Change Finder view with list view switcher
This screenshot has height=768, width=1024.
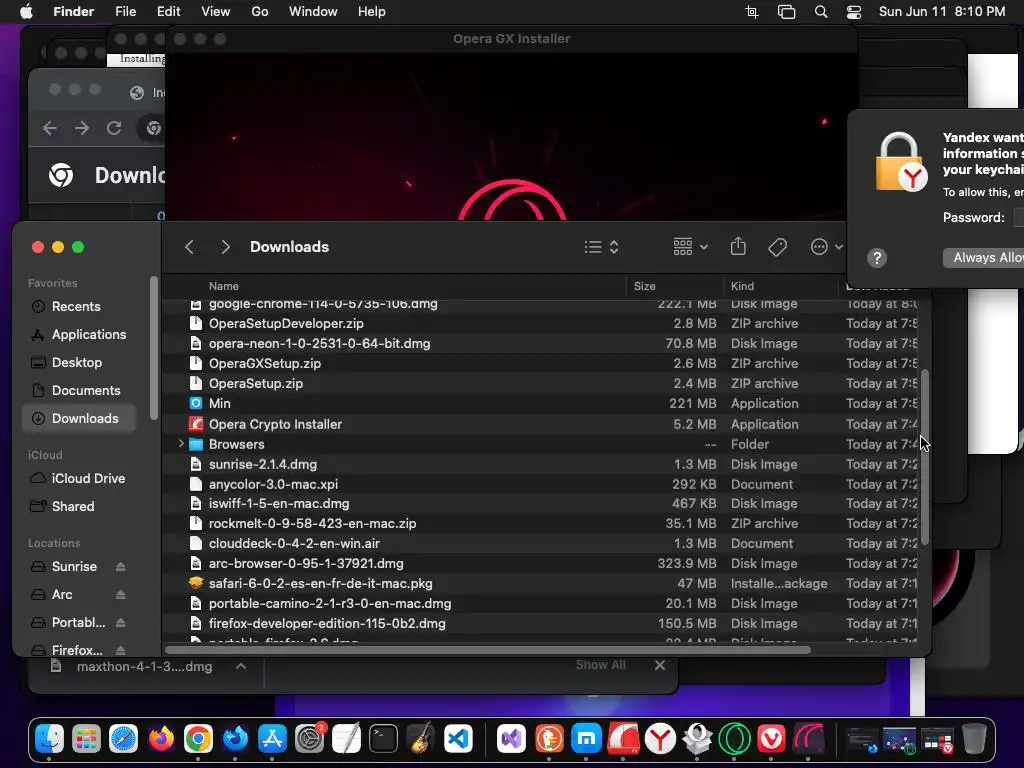tap(601, 247)
